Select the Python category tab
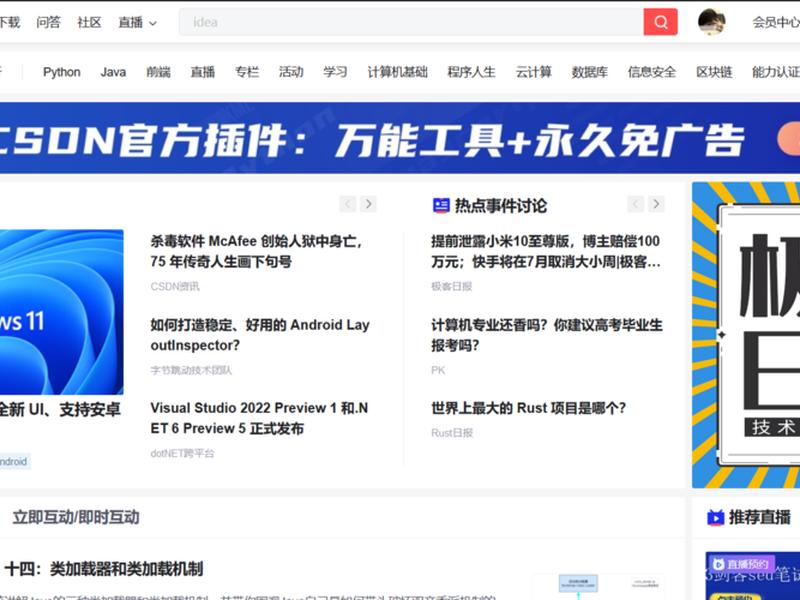The image size is (800, 600). (x=62, y=72)
